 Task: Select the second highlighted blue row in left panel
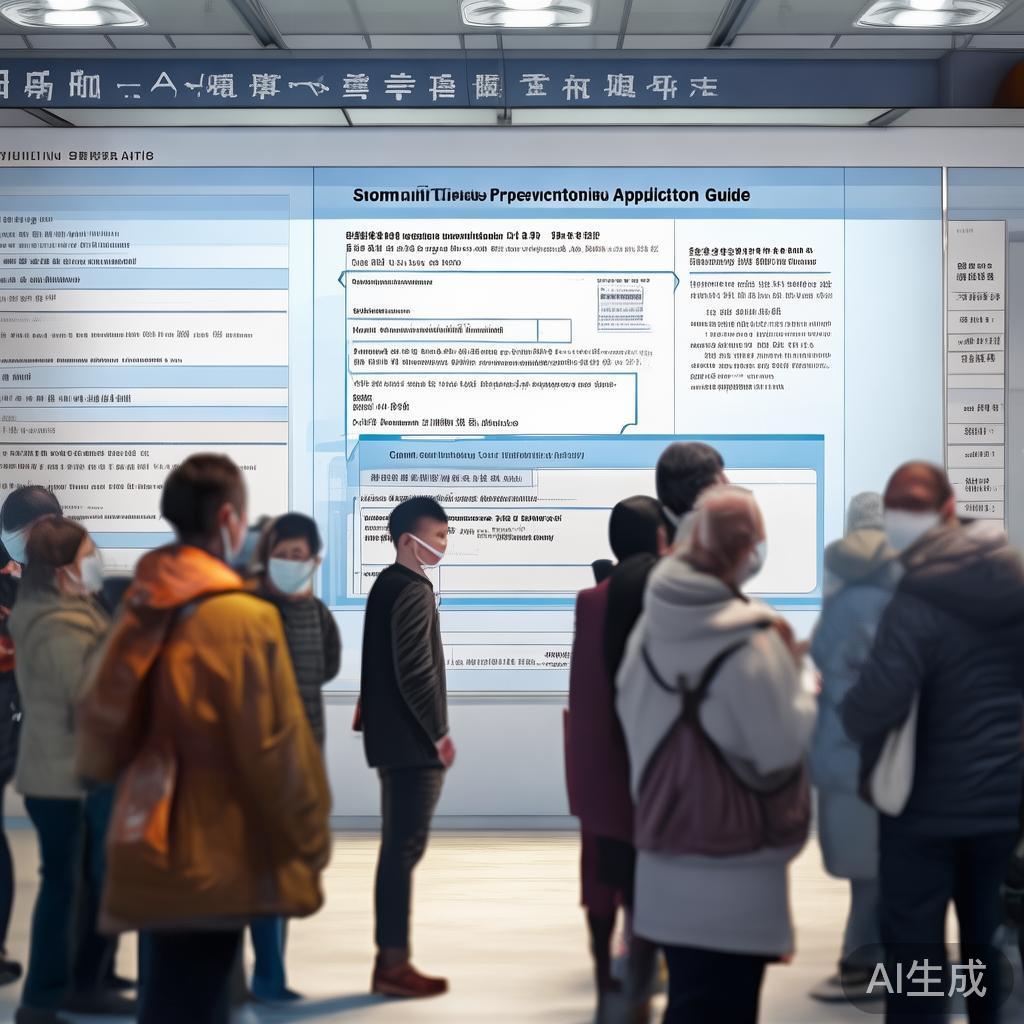144,377
